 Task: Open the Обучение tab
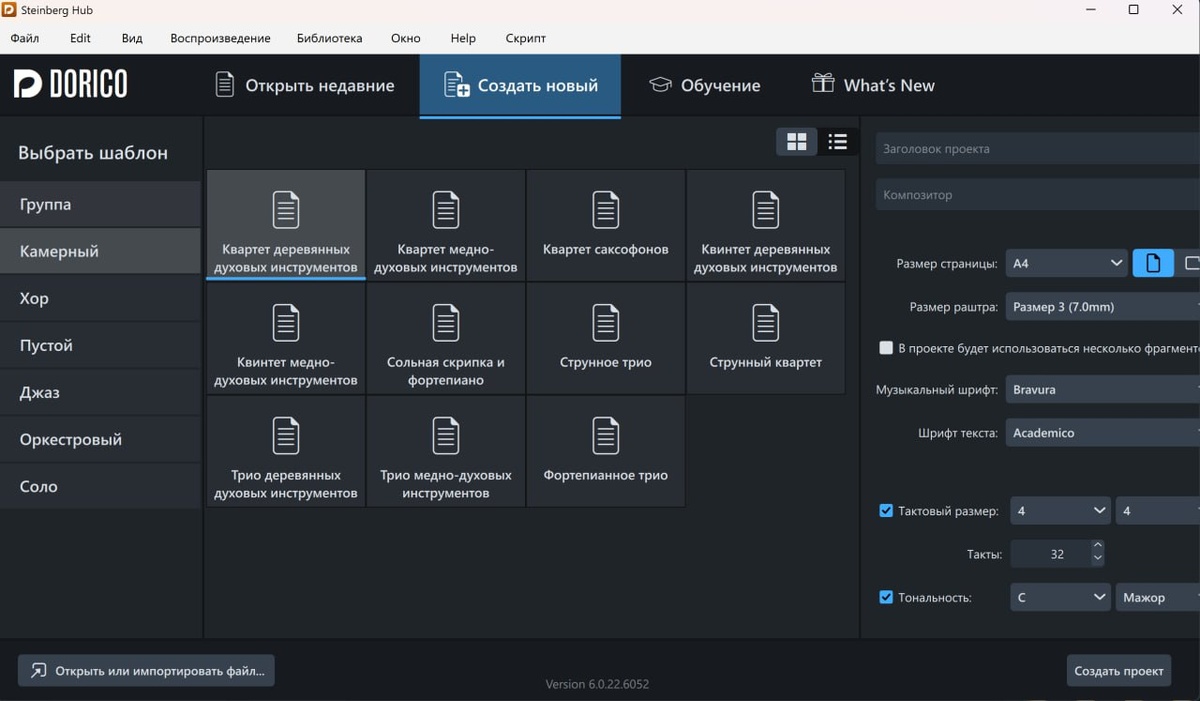pos(704,86)
